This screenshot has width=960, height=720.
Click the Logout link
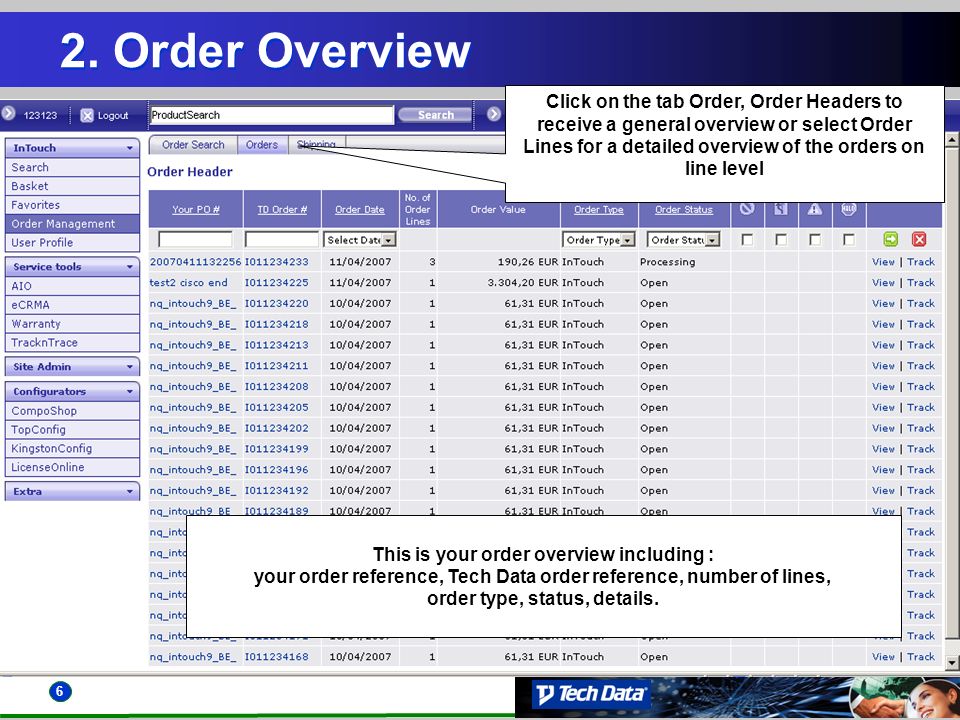[113, 115]
